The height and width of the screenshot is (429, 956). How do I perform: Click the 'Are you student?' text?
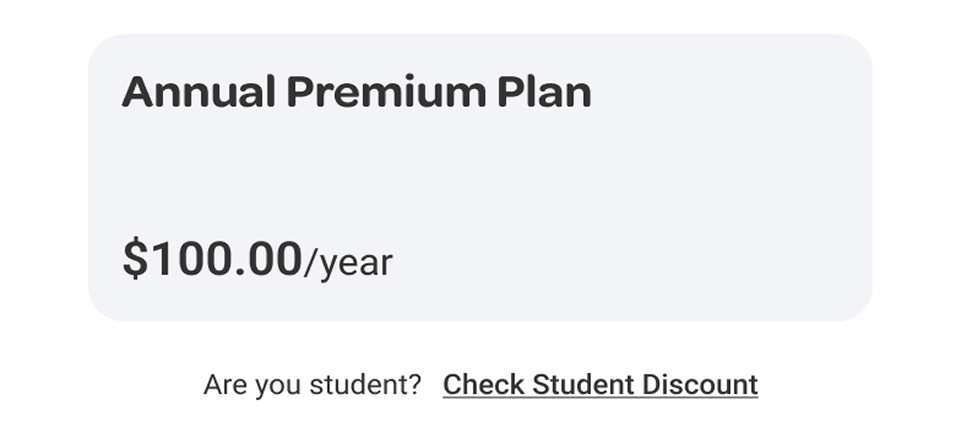[312, 385]
